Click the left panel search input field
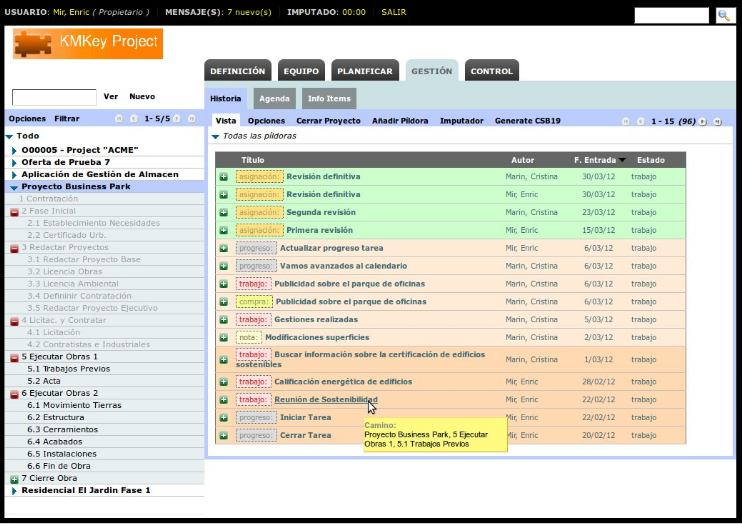Viewport: 742px width, 524px height. point(54,97)
